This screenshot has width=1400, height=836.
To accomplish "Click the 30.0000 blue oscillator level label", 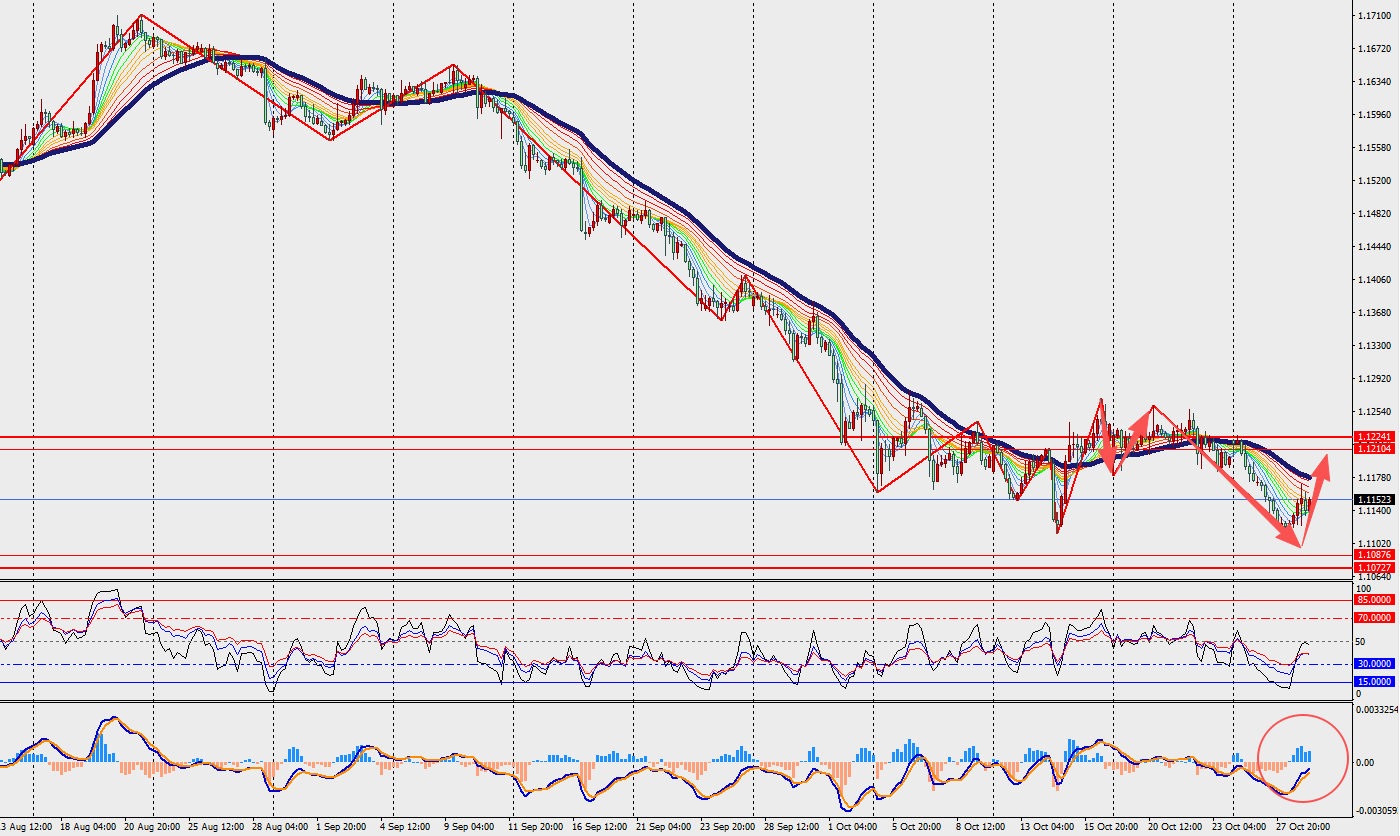I will tap(1374, 663).
